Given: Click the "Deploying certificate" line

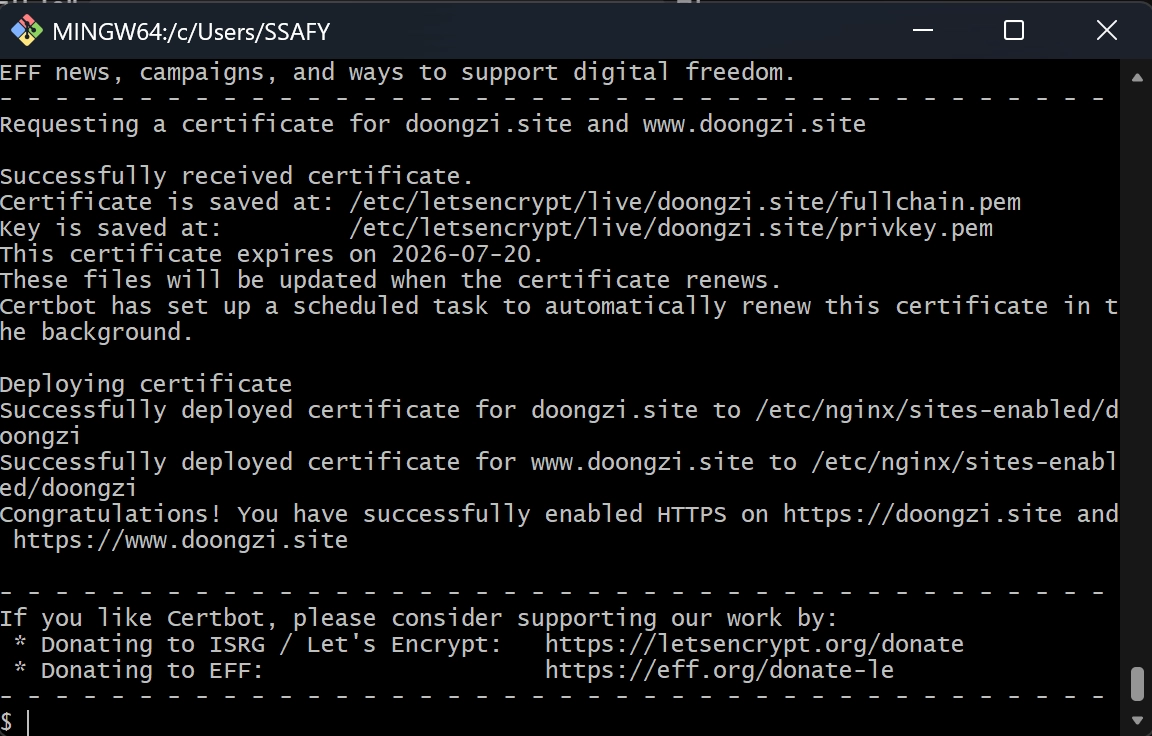Looking at the screenshot, I should (x=146, y=385).
